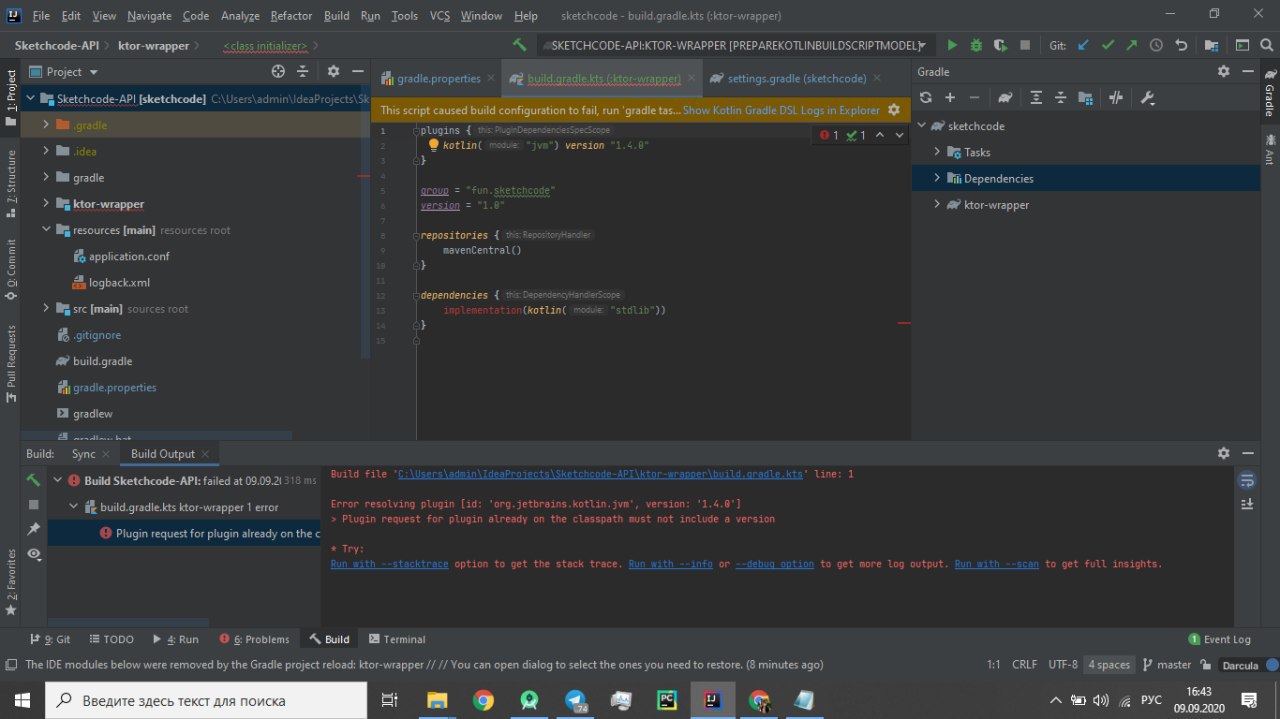Click the Git Rollback undo arrow
1280x719 pixels.
pyautogui.click(x=1181, y=45)
